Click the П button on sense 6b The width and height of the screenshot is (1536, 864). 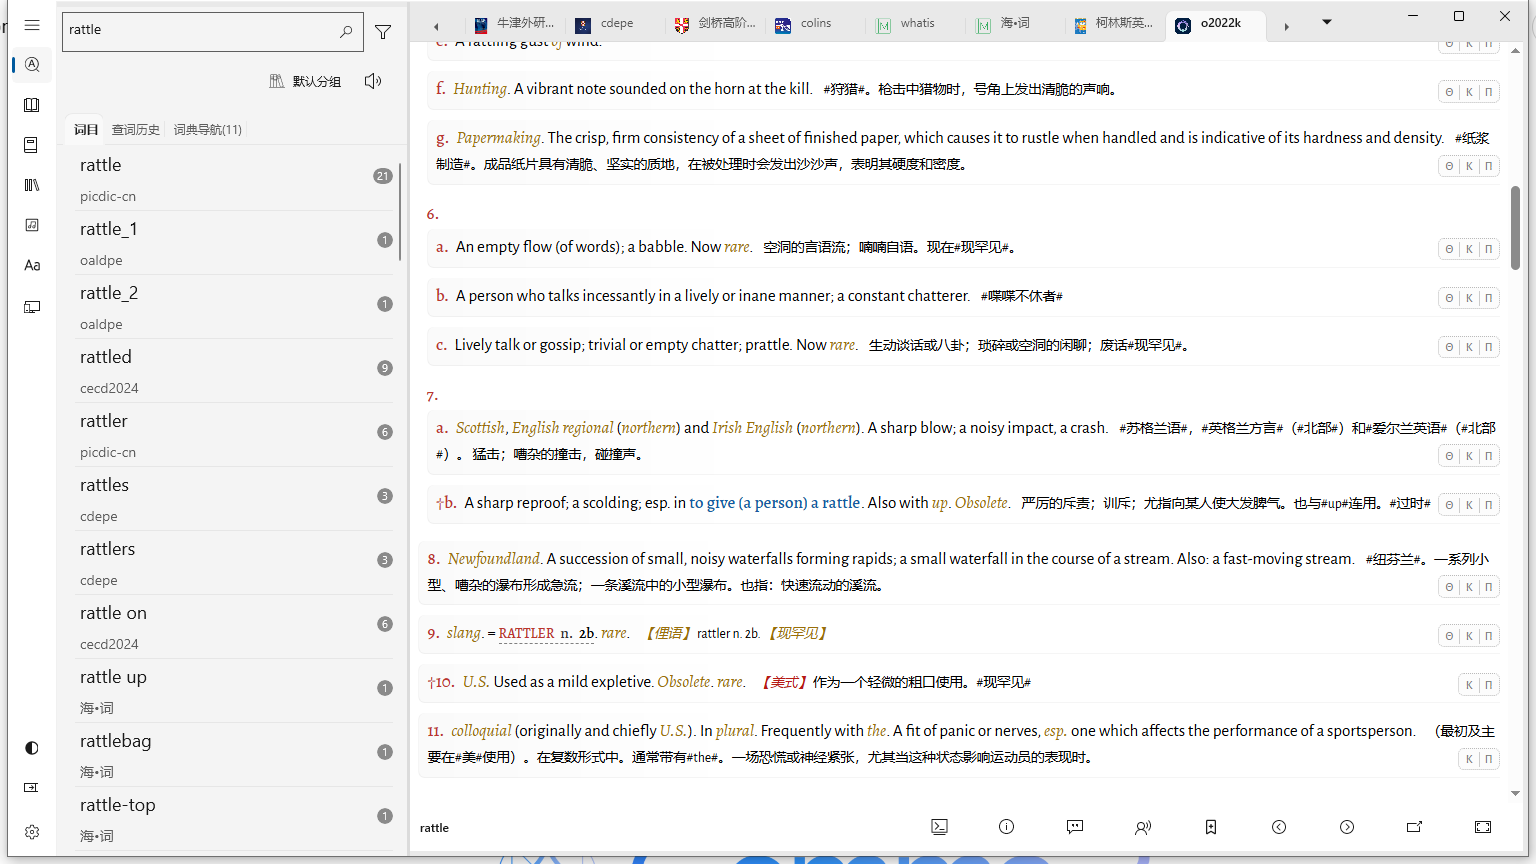[x=1489, y=298]
